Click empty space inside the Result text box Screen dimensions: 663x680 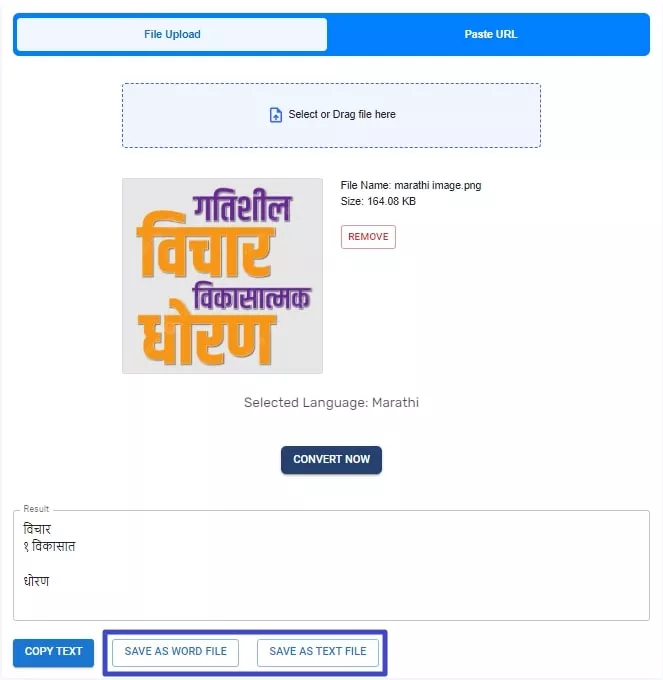pyautogui.click(x=400, y=580)
